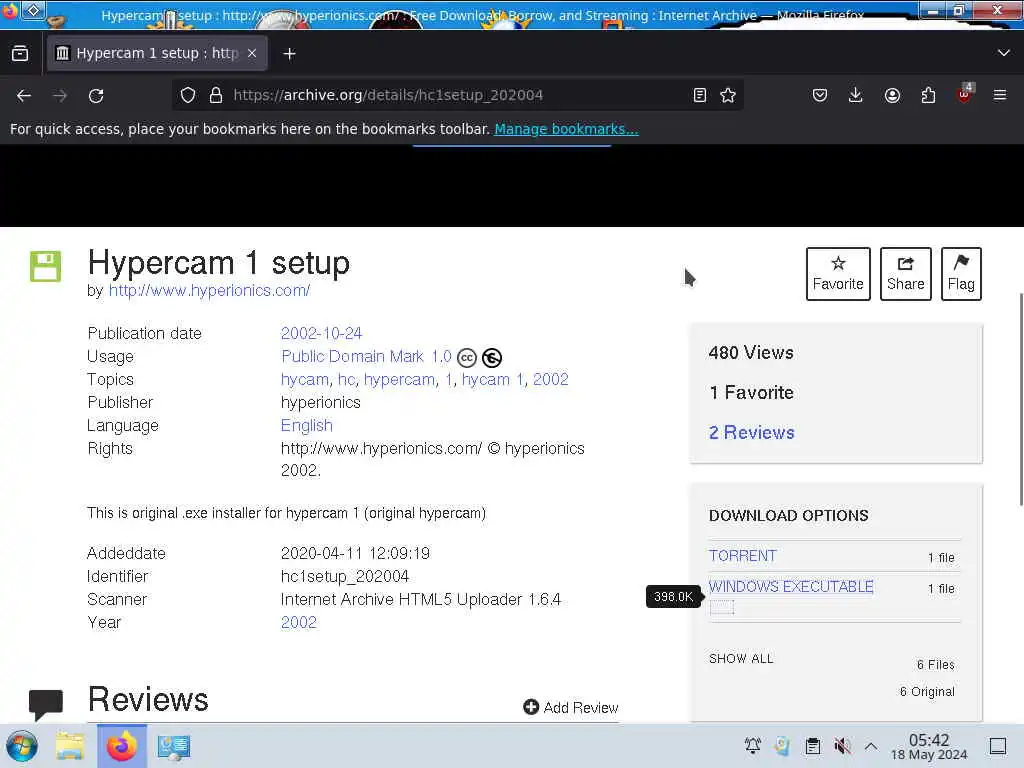
Task: Open Firefox View tab list icon
Action: pyautogui.click(x=20, y=54)
